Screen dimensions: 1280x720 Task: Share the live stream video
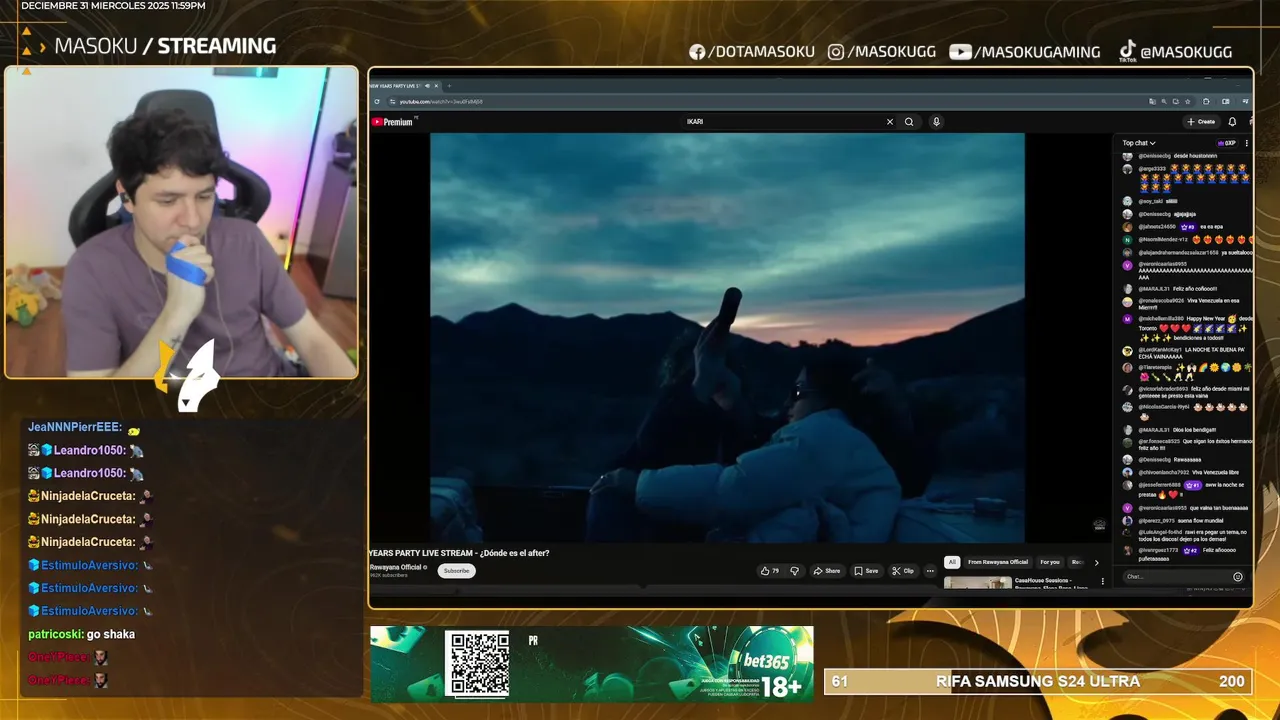tap(826, 571)
